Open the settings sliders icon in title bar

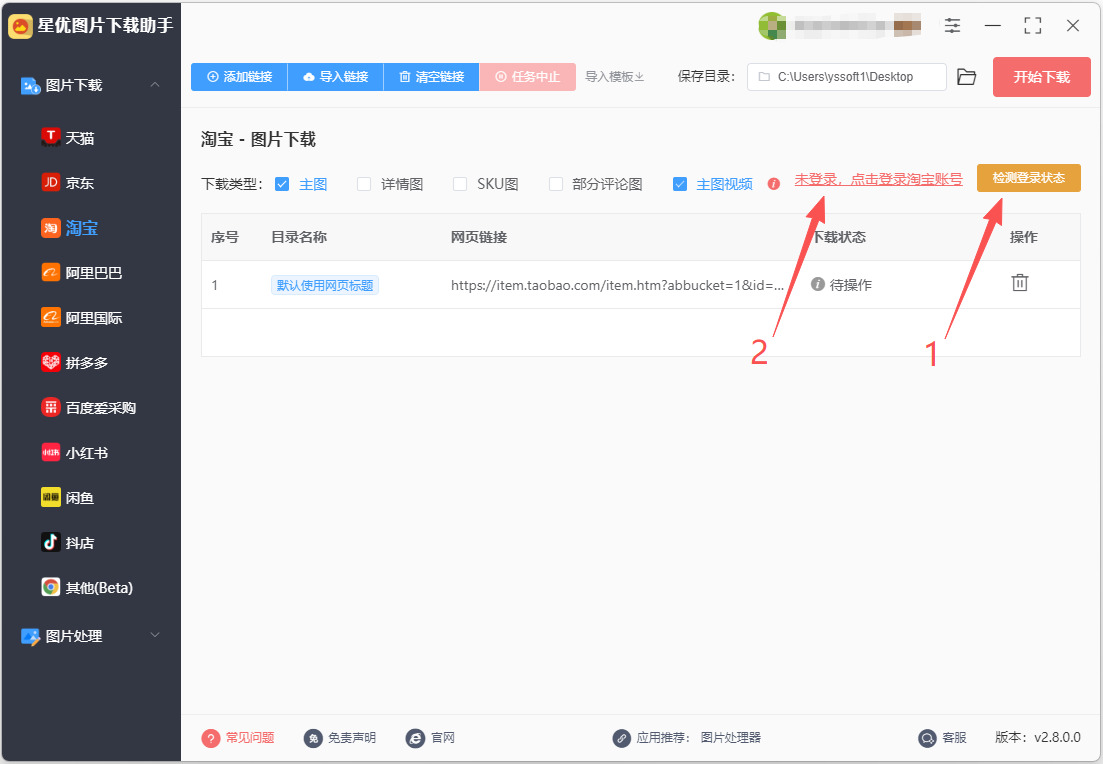click(952, 26)
